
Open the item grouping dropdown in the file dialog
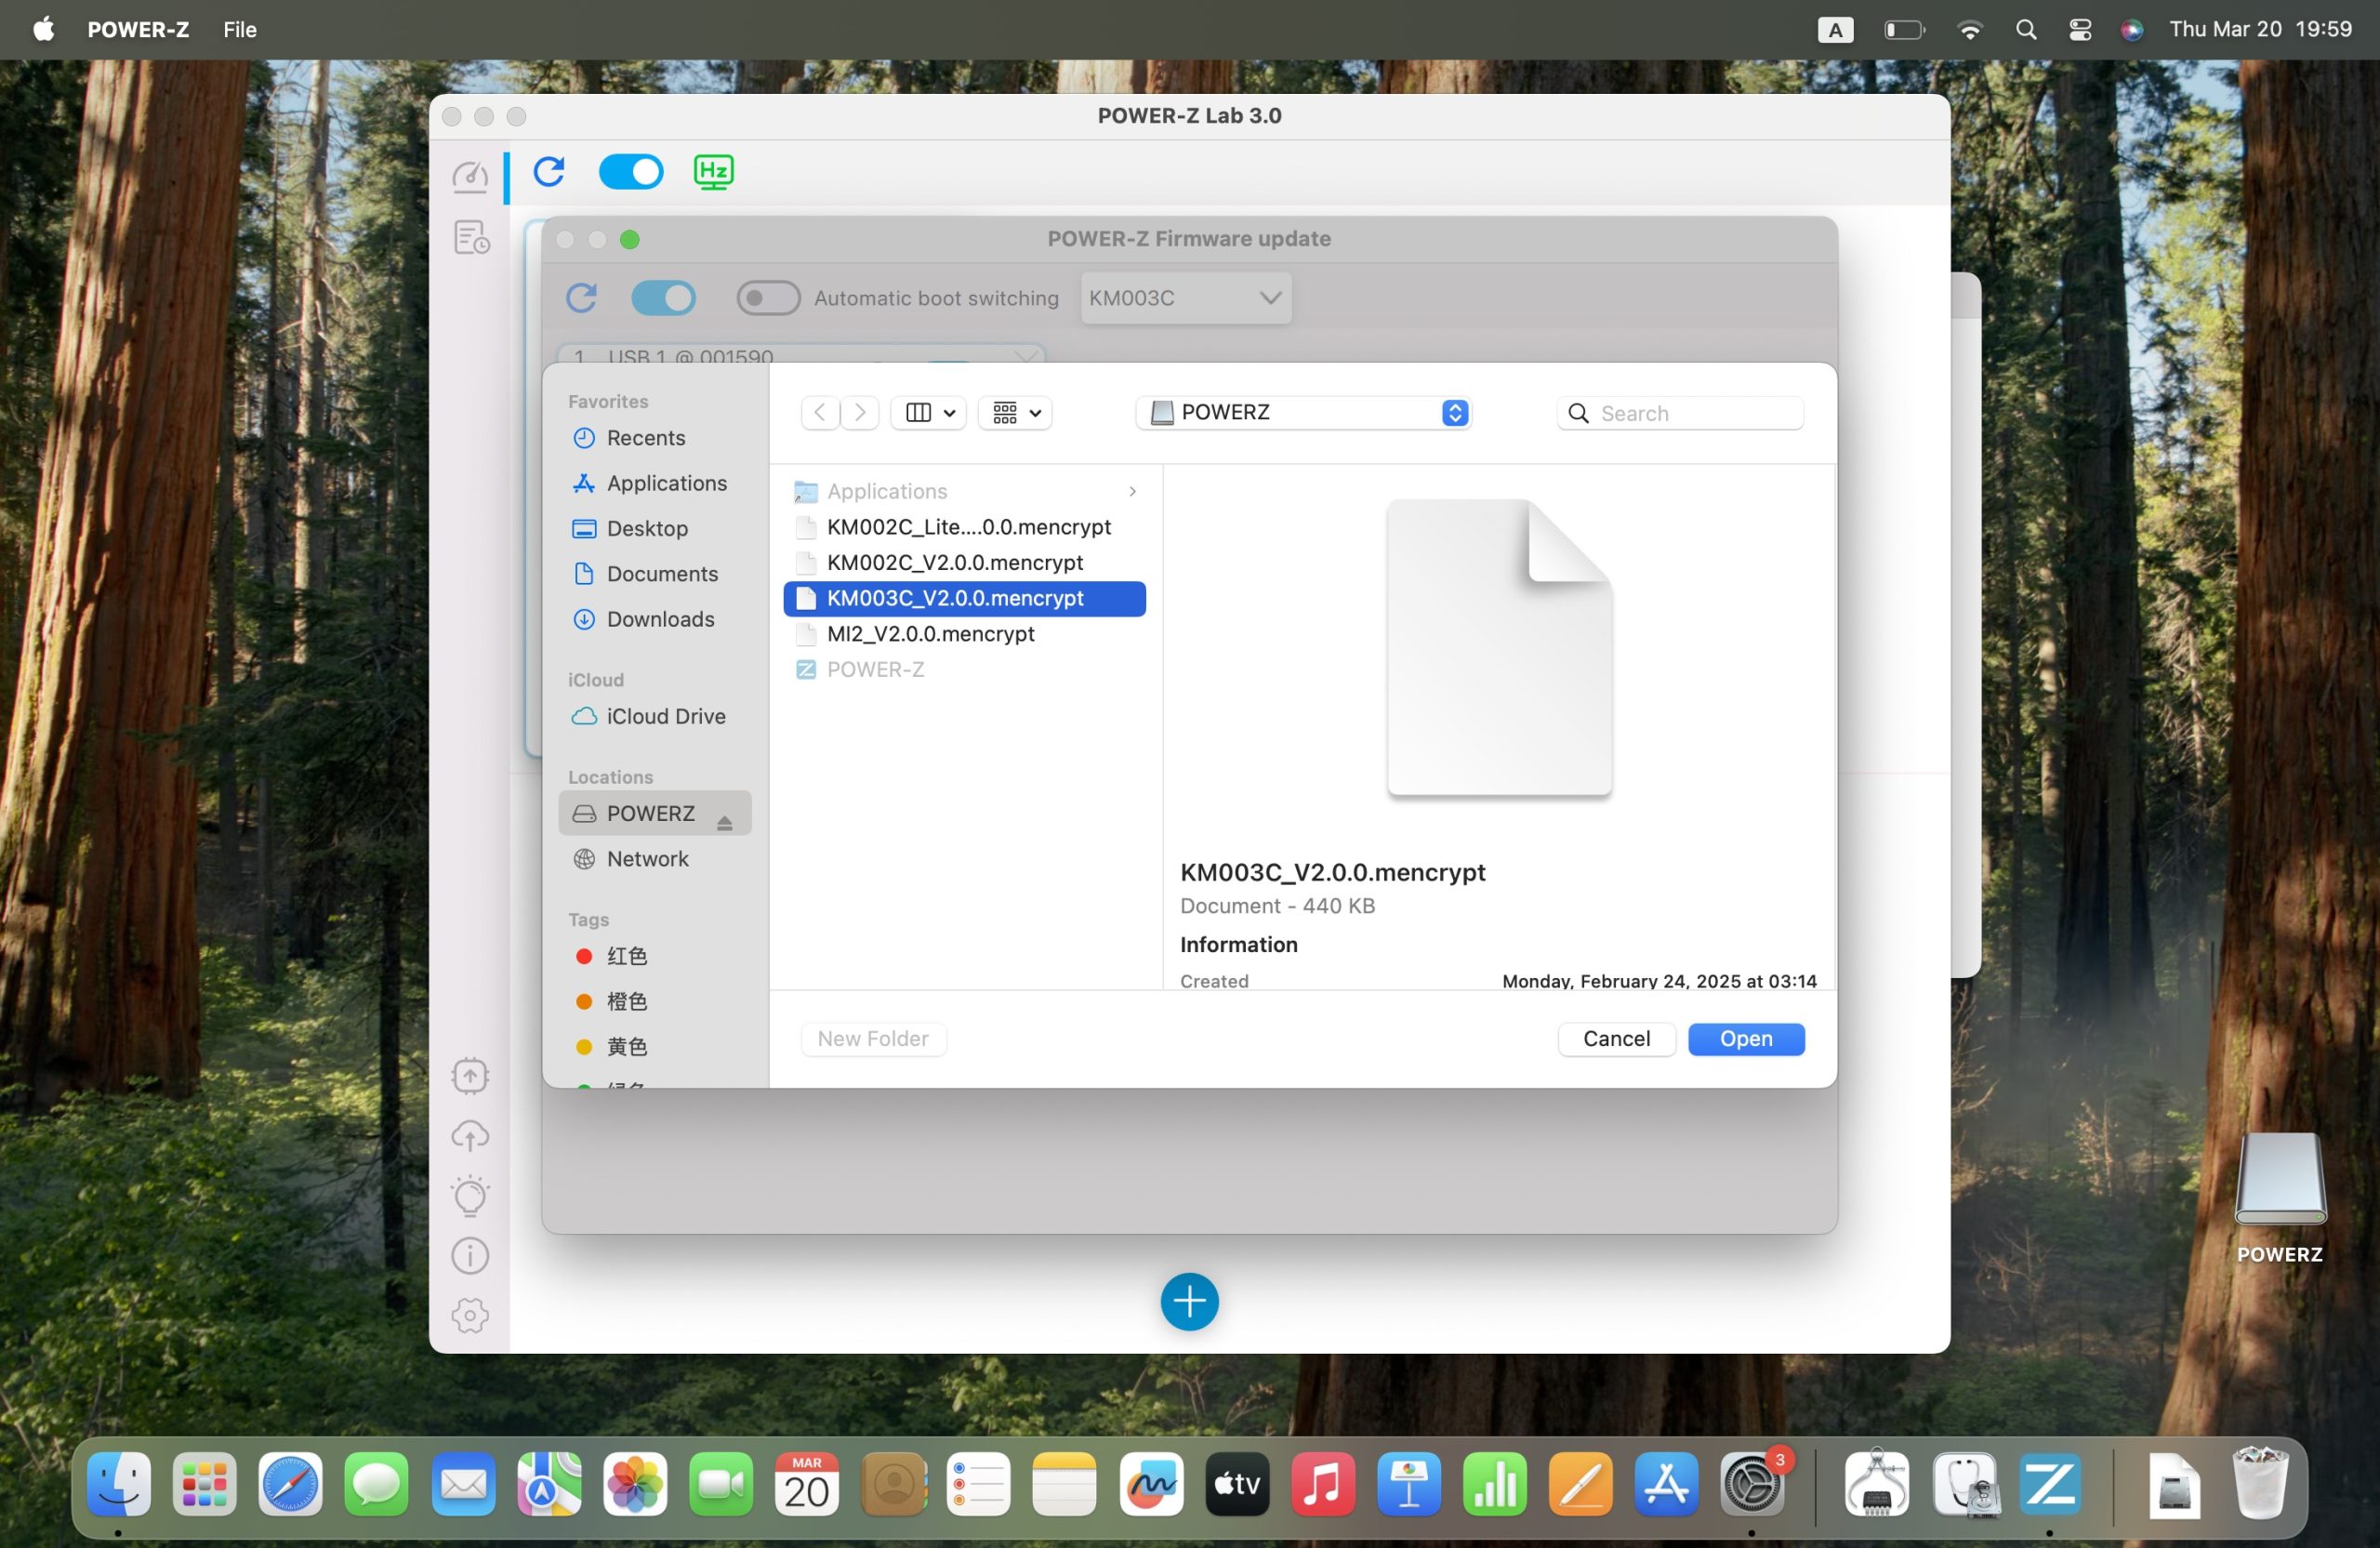(x=1014, y=412)
